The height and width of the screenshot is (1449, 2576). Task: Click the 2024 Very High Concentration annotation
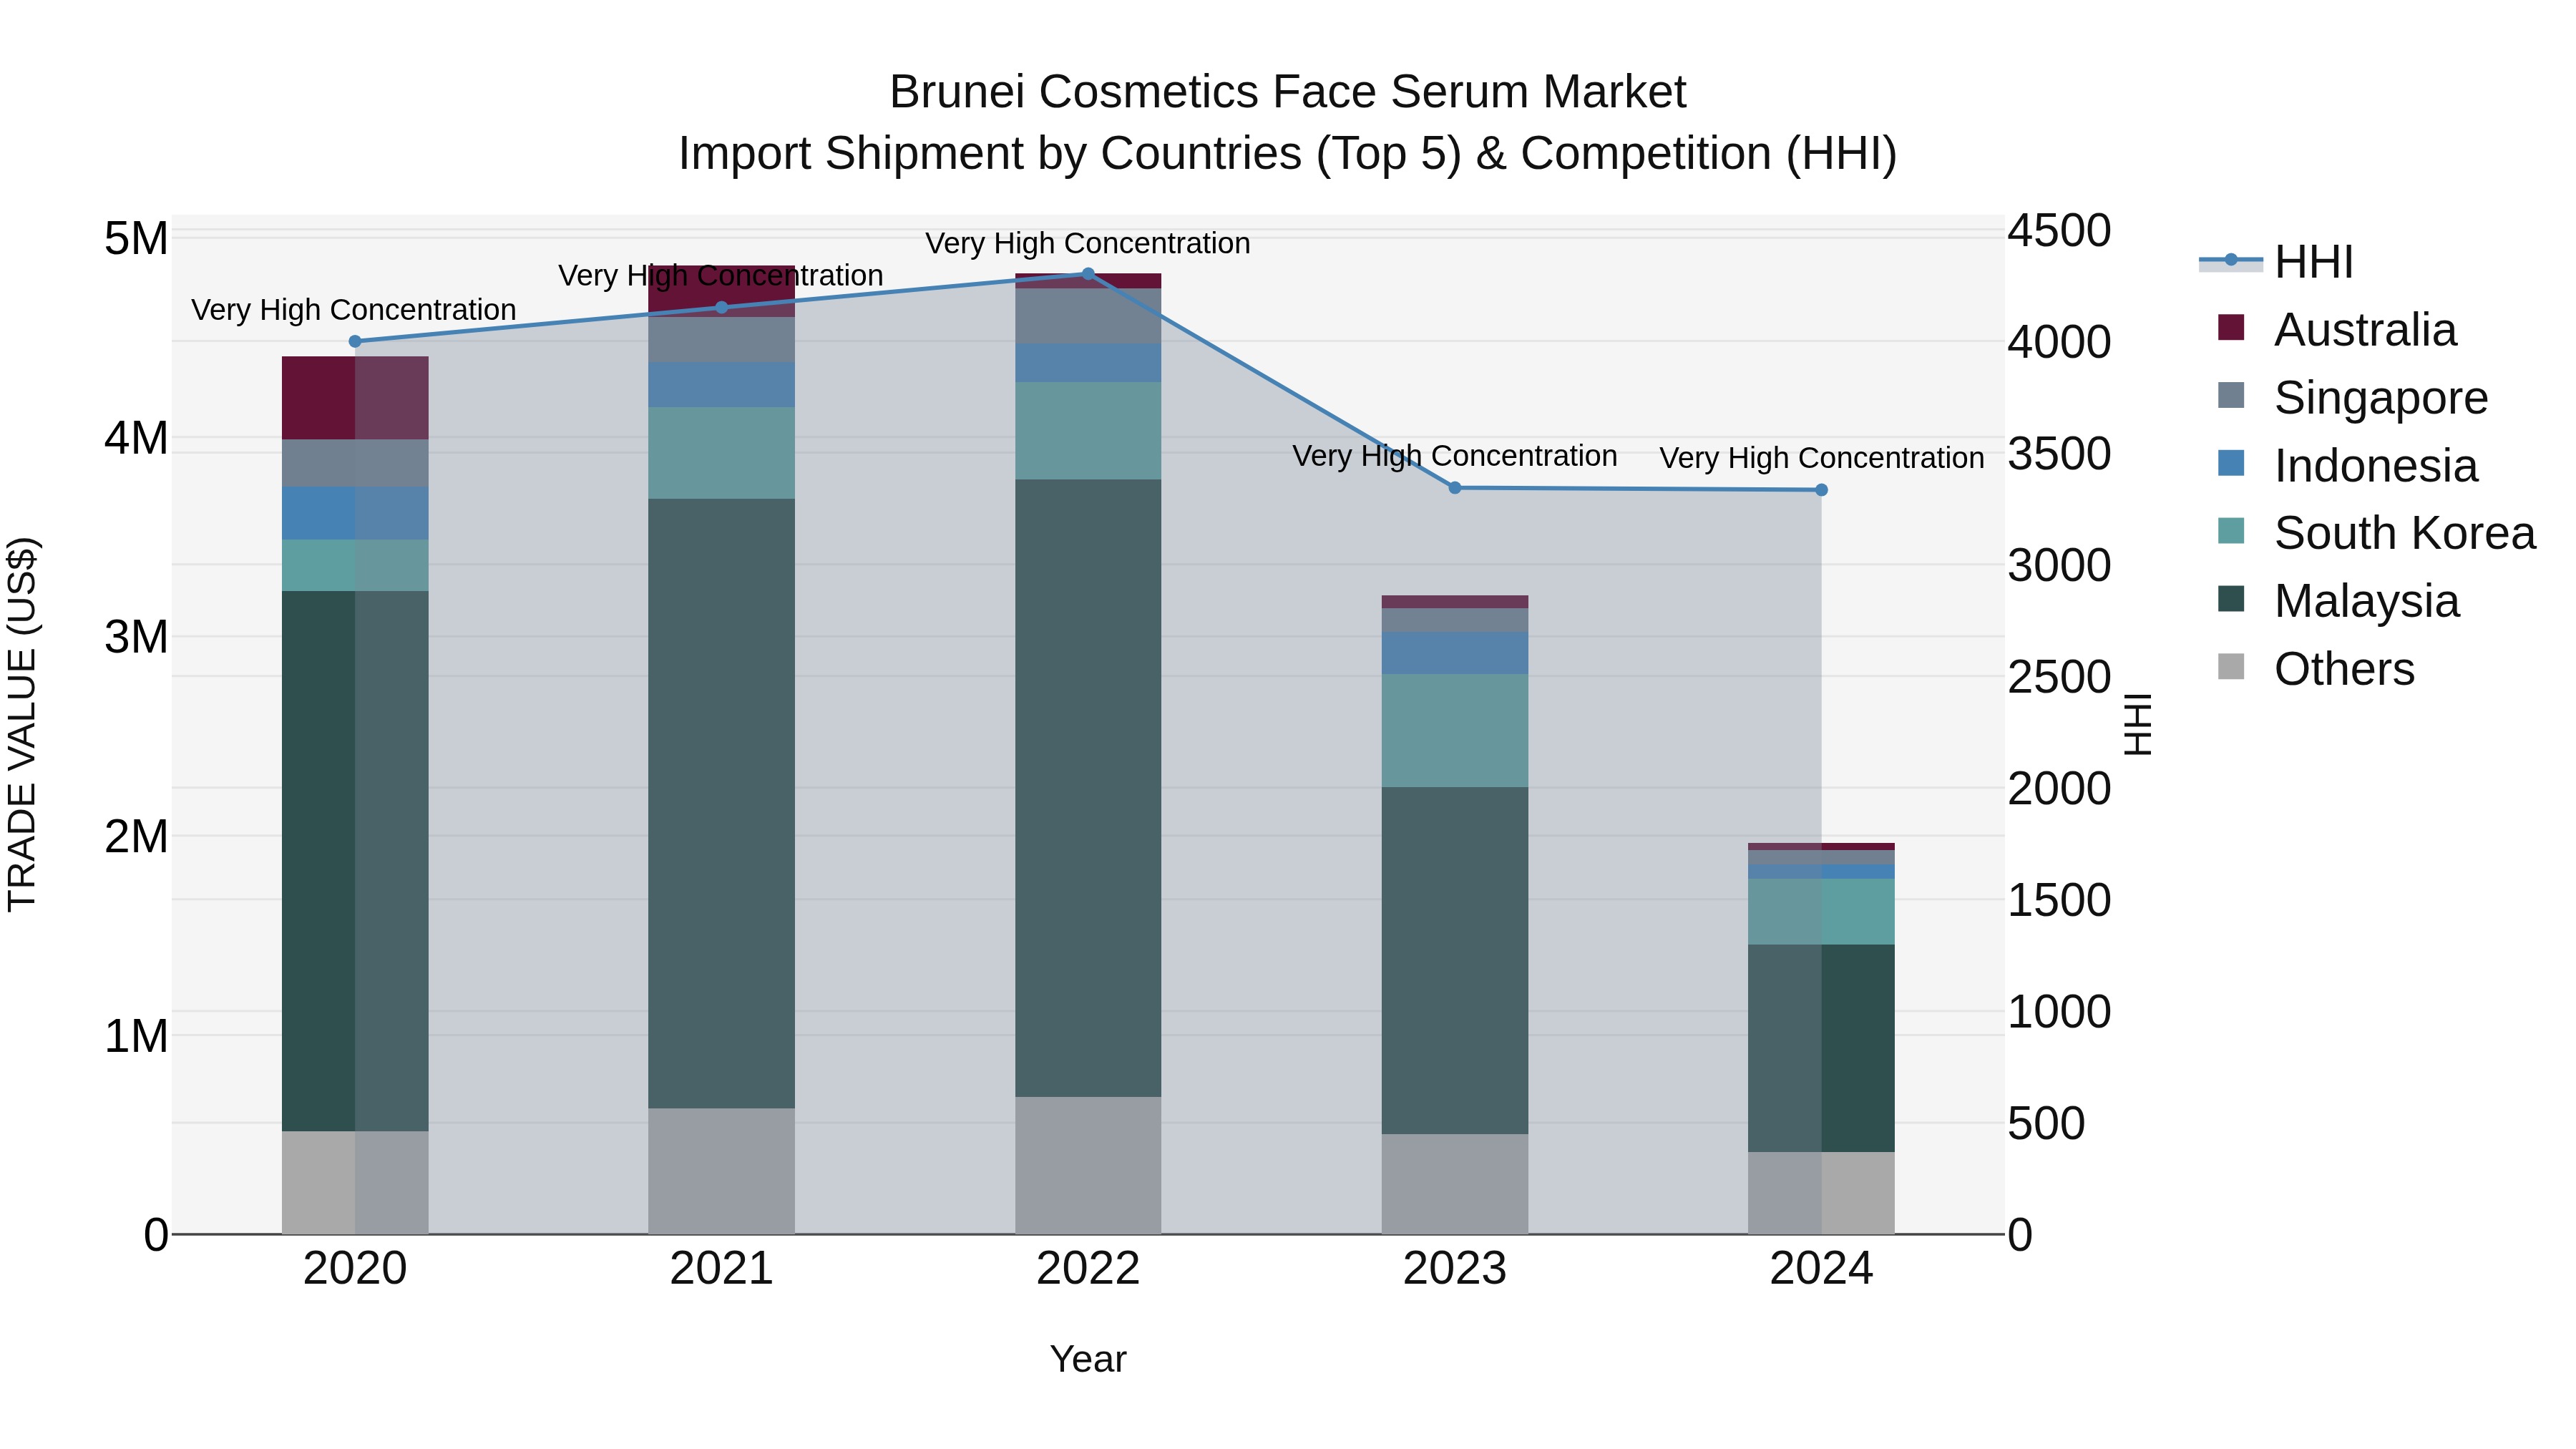point(1822,458)
